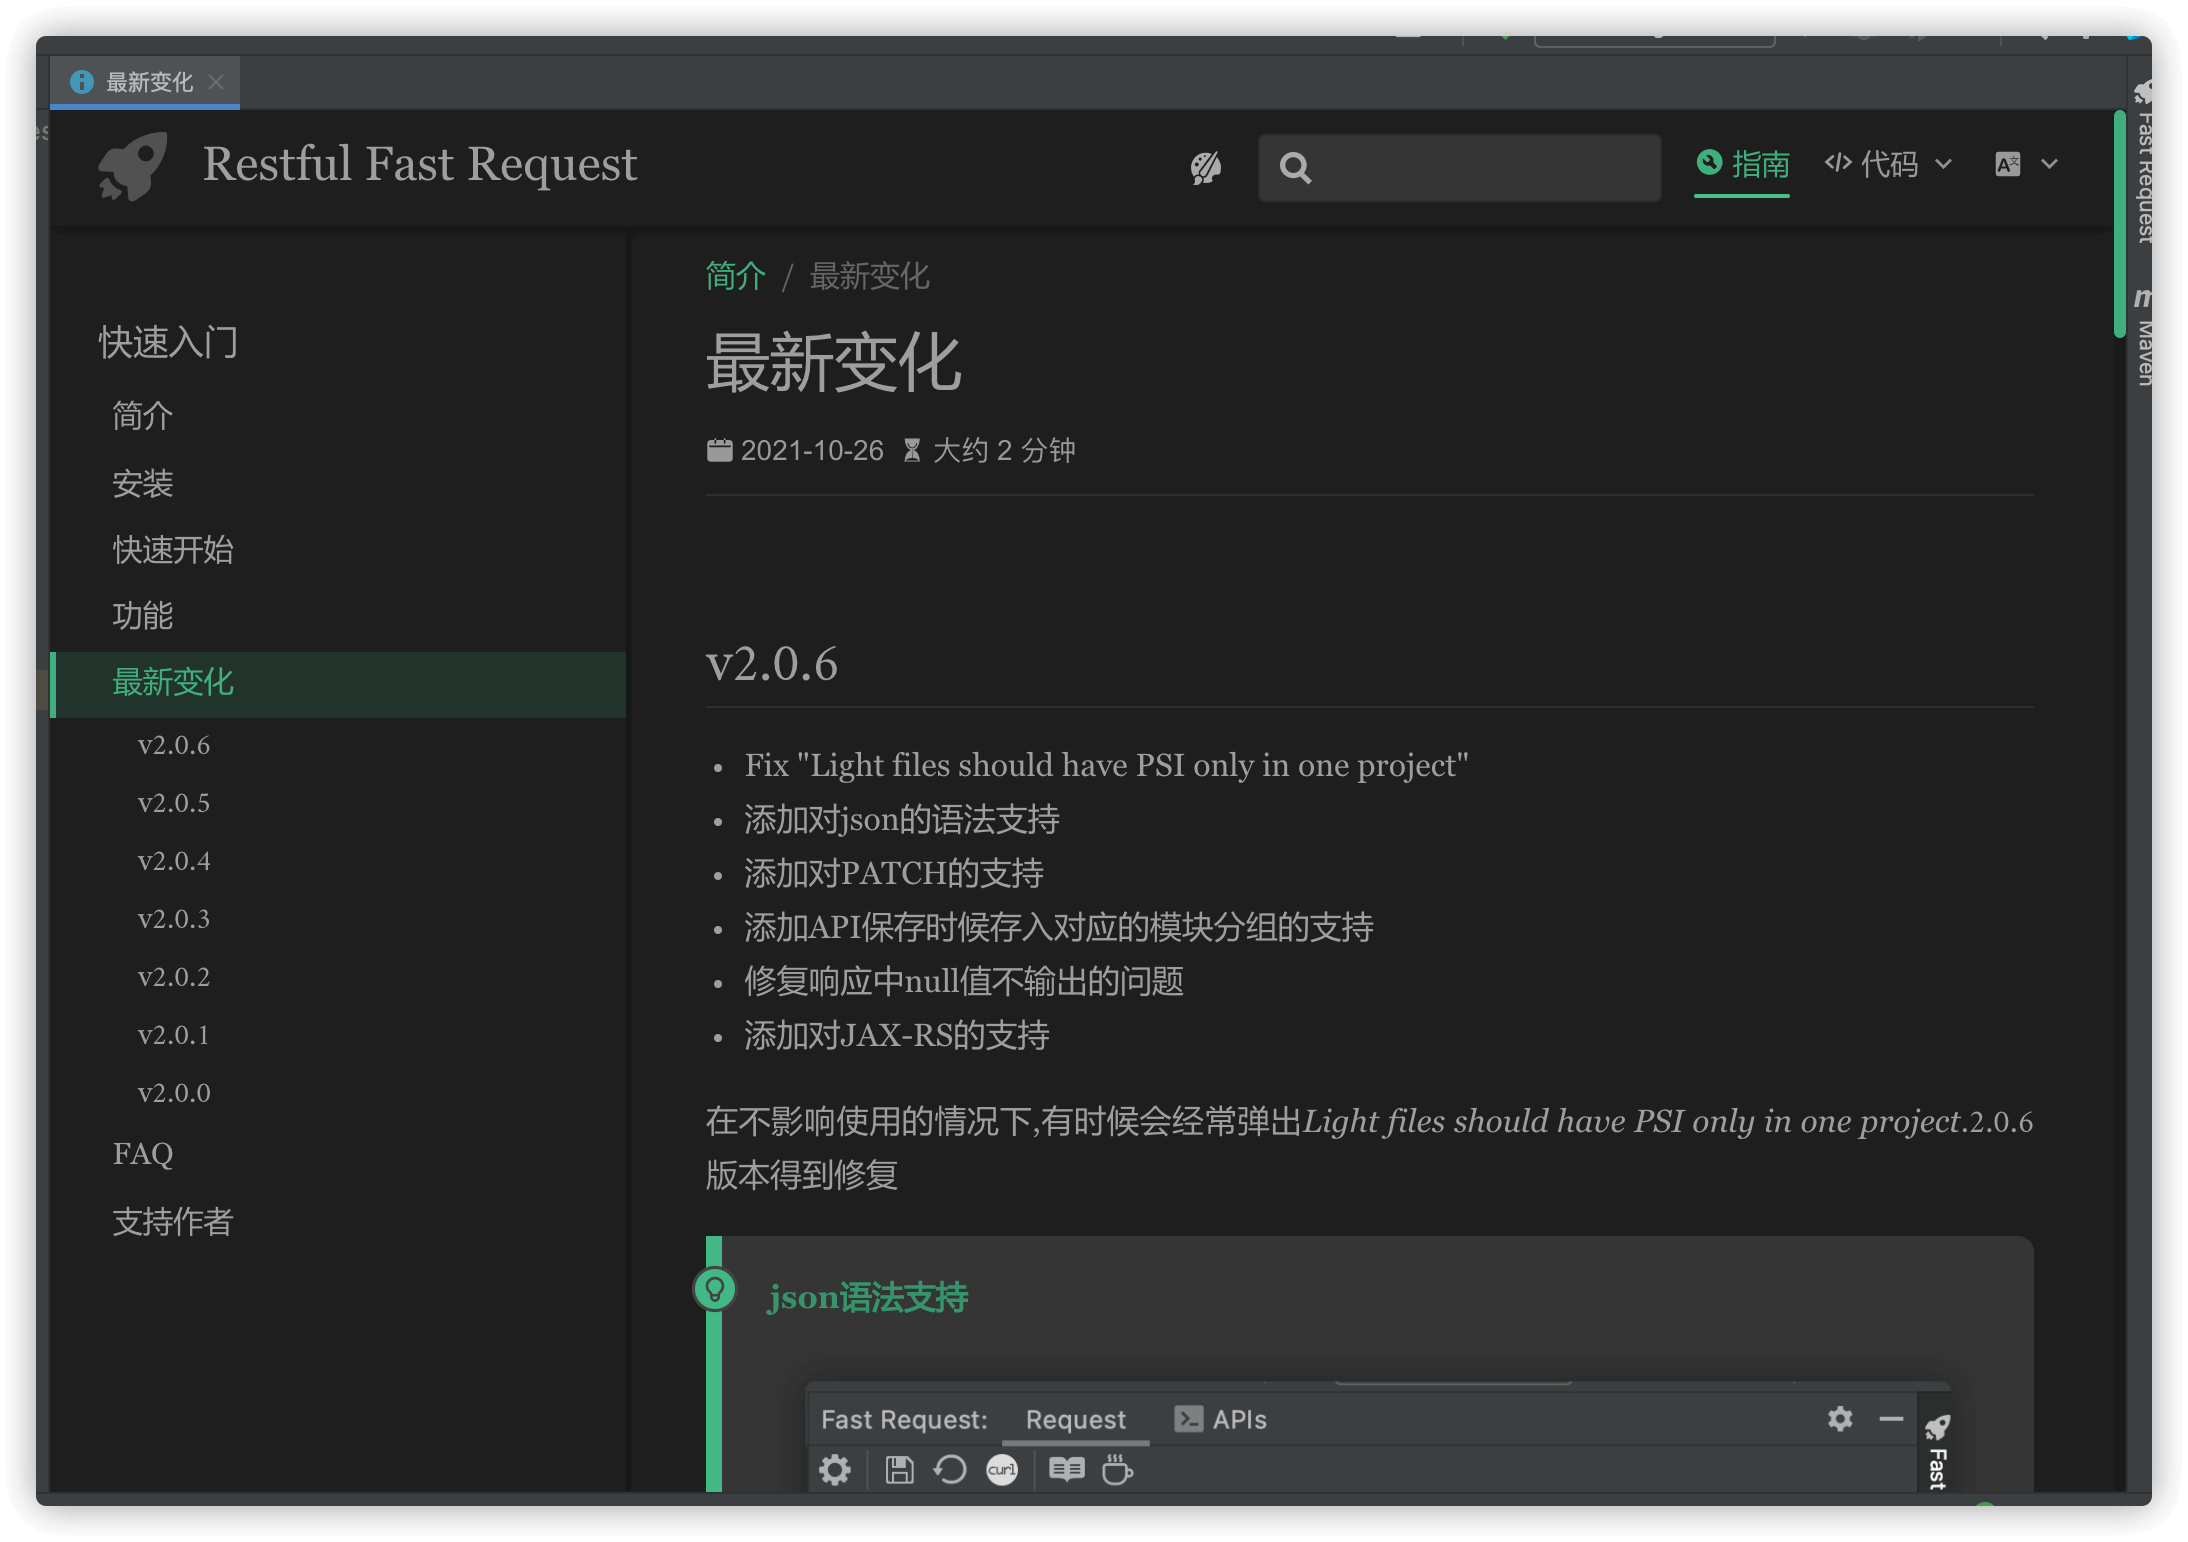2188x1542 pixels.
Task: Expand the language selector chevron
Action: (x=2049, y=164)
